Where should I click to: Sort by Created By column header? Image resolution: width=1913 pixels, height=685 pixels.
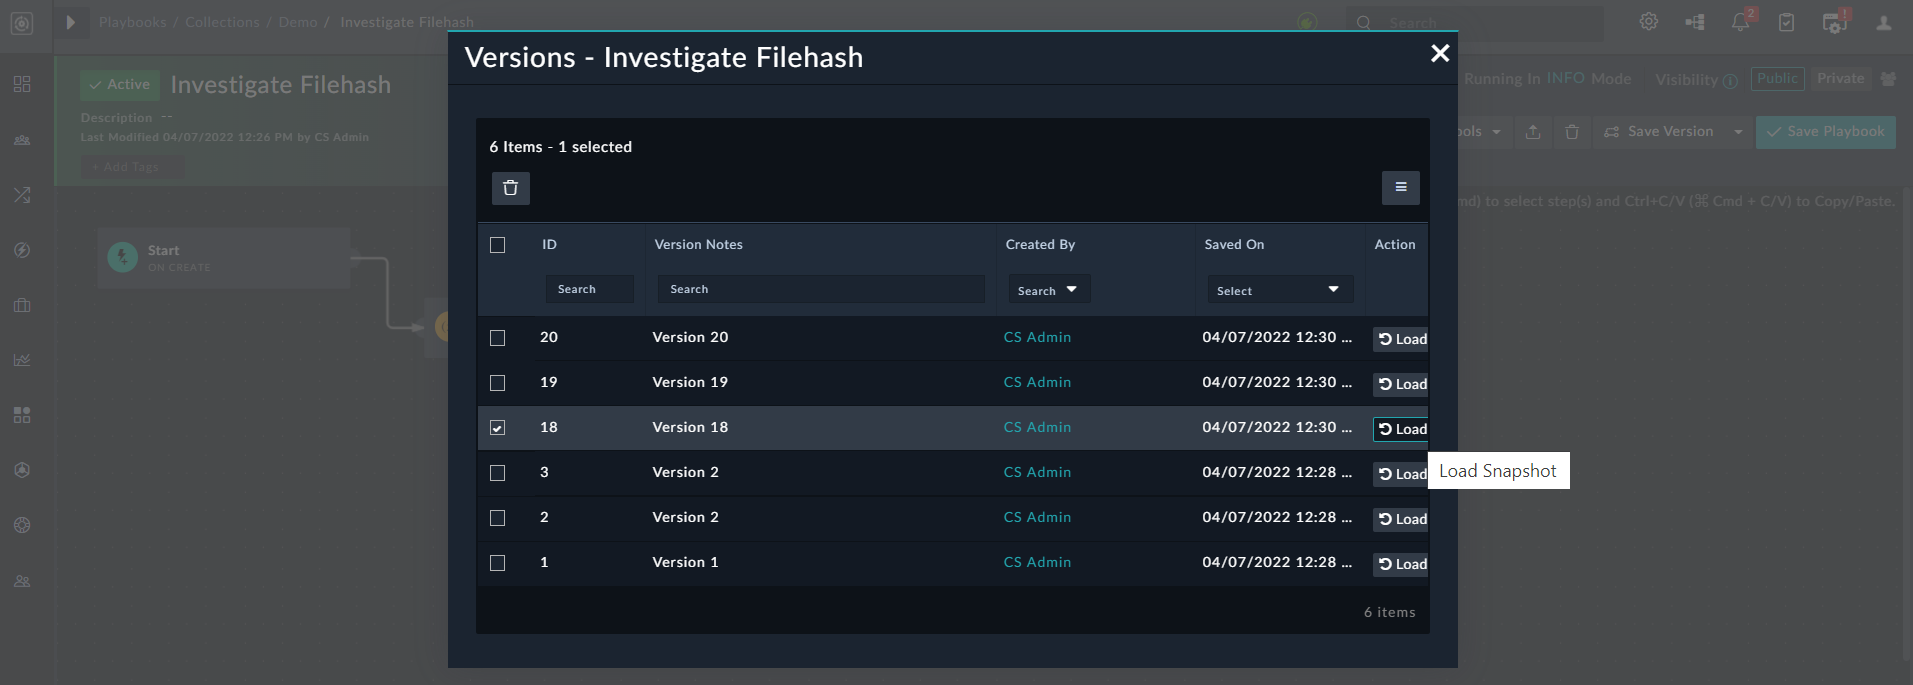click(x=1040, y=244)
